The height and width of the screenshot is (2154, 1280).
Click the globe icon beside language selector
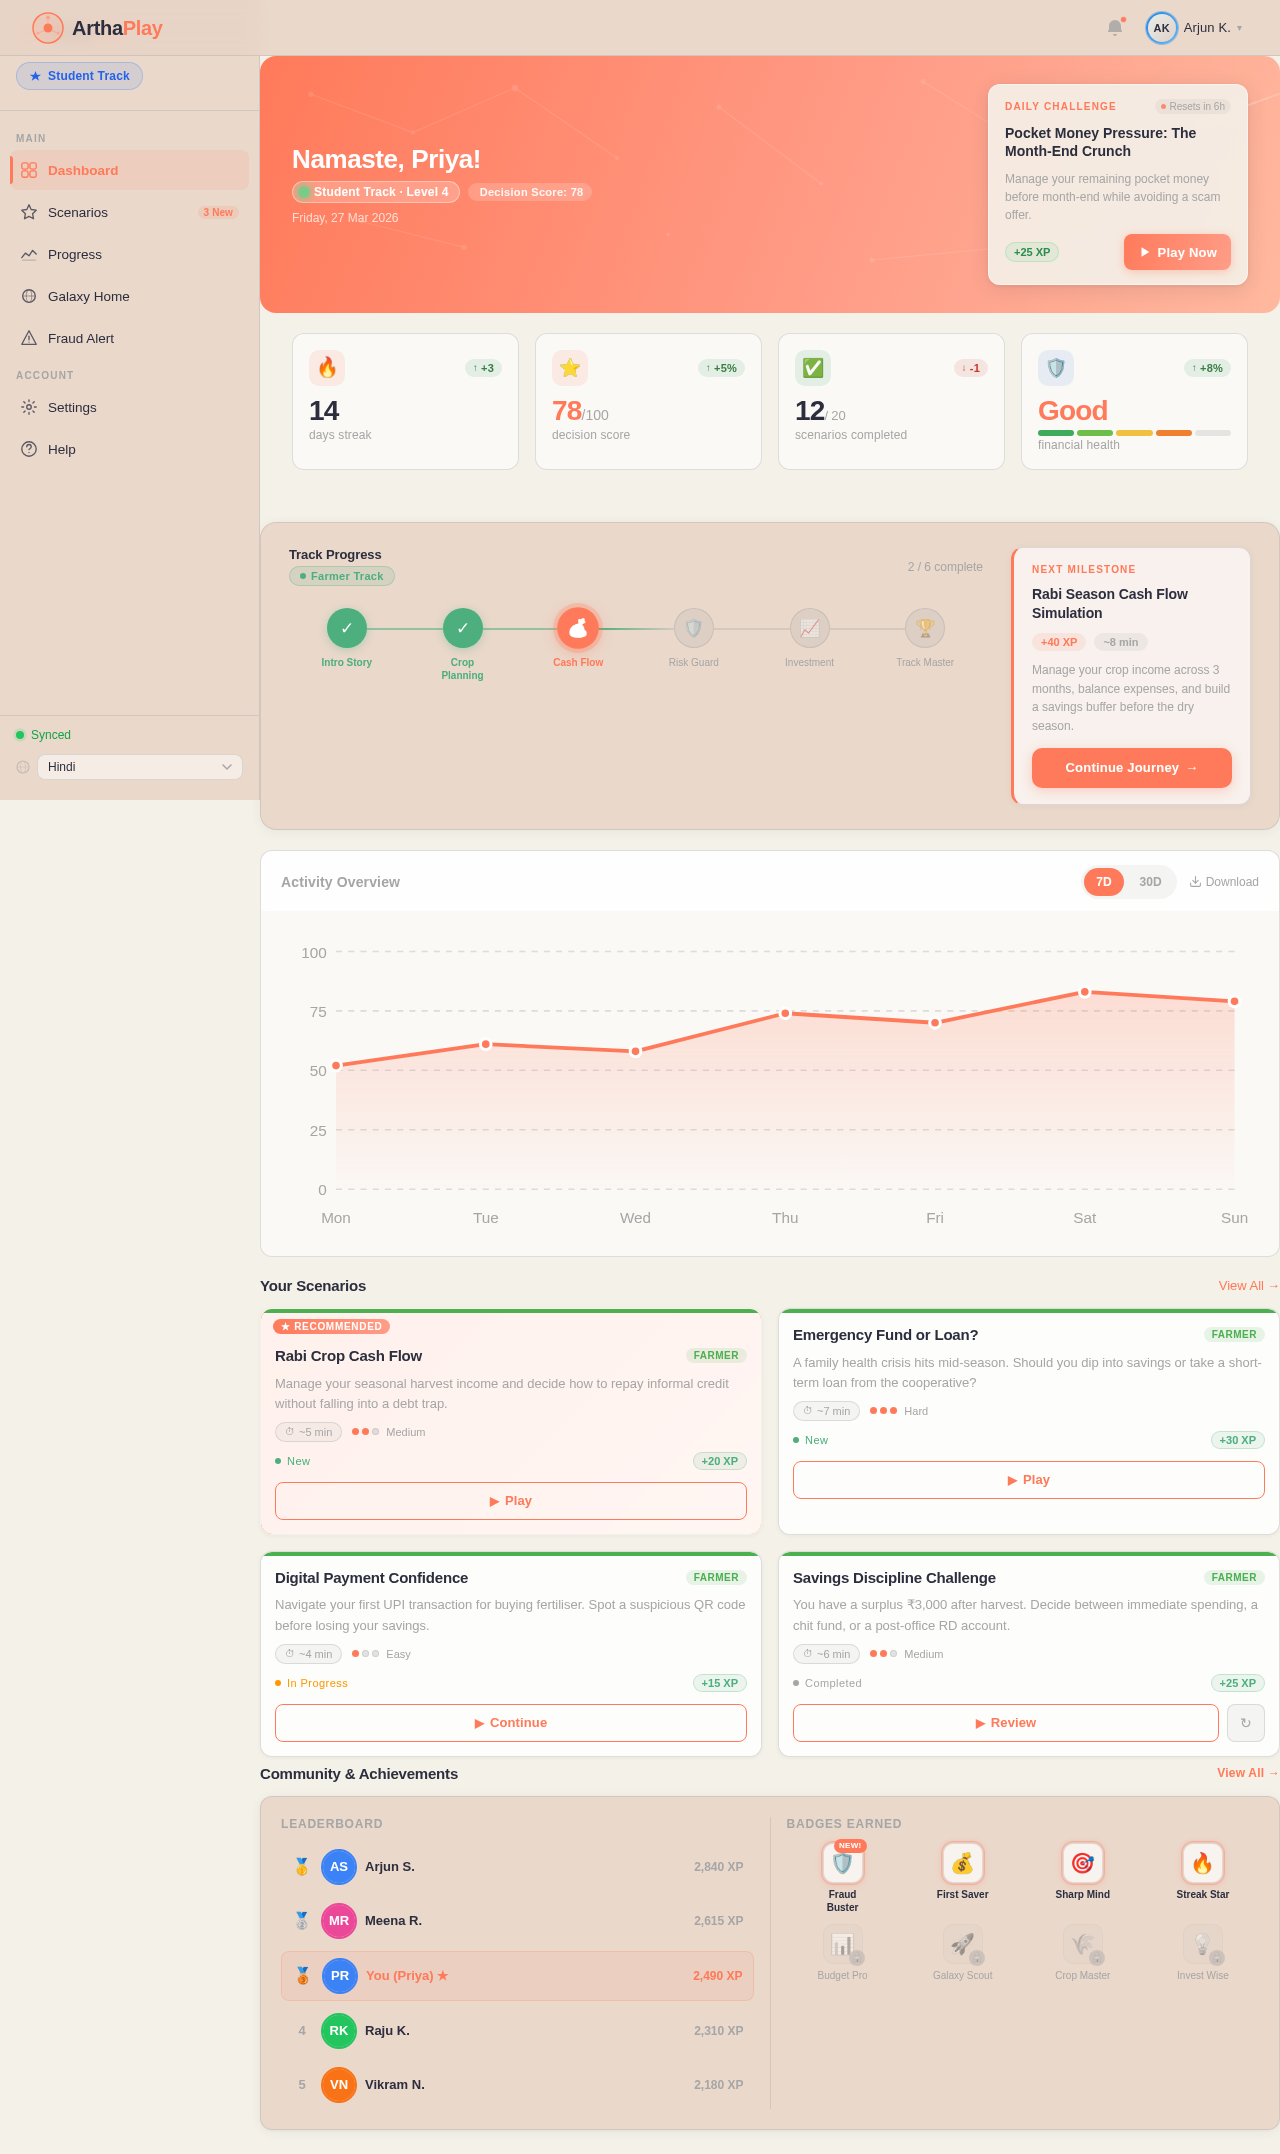[23, 767]
